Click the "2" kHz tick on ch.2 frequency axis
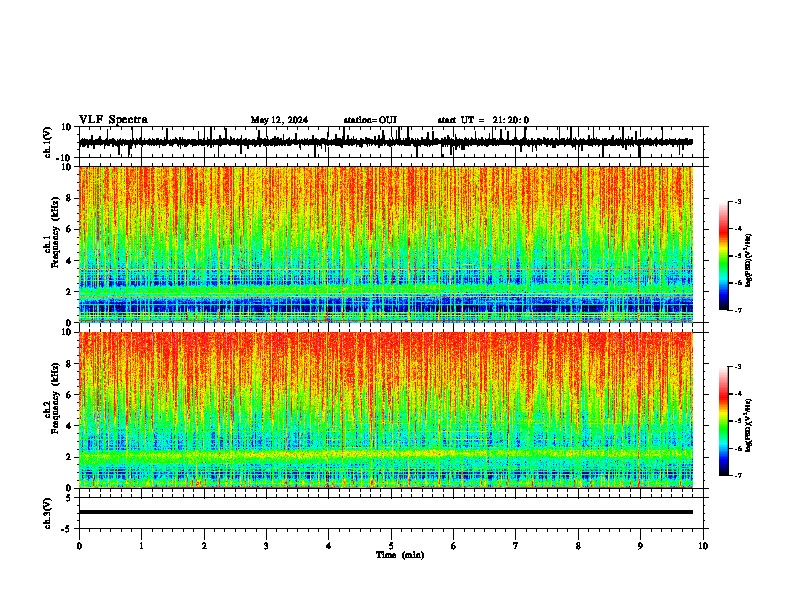The image size is (792, 612). pyautogui.click(x=69, y=457)
